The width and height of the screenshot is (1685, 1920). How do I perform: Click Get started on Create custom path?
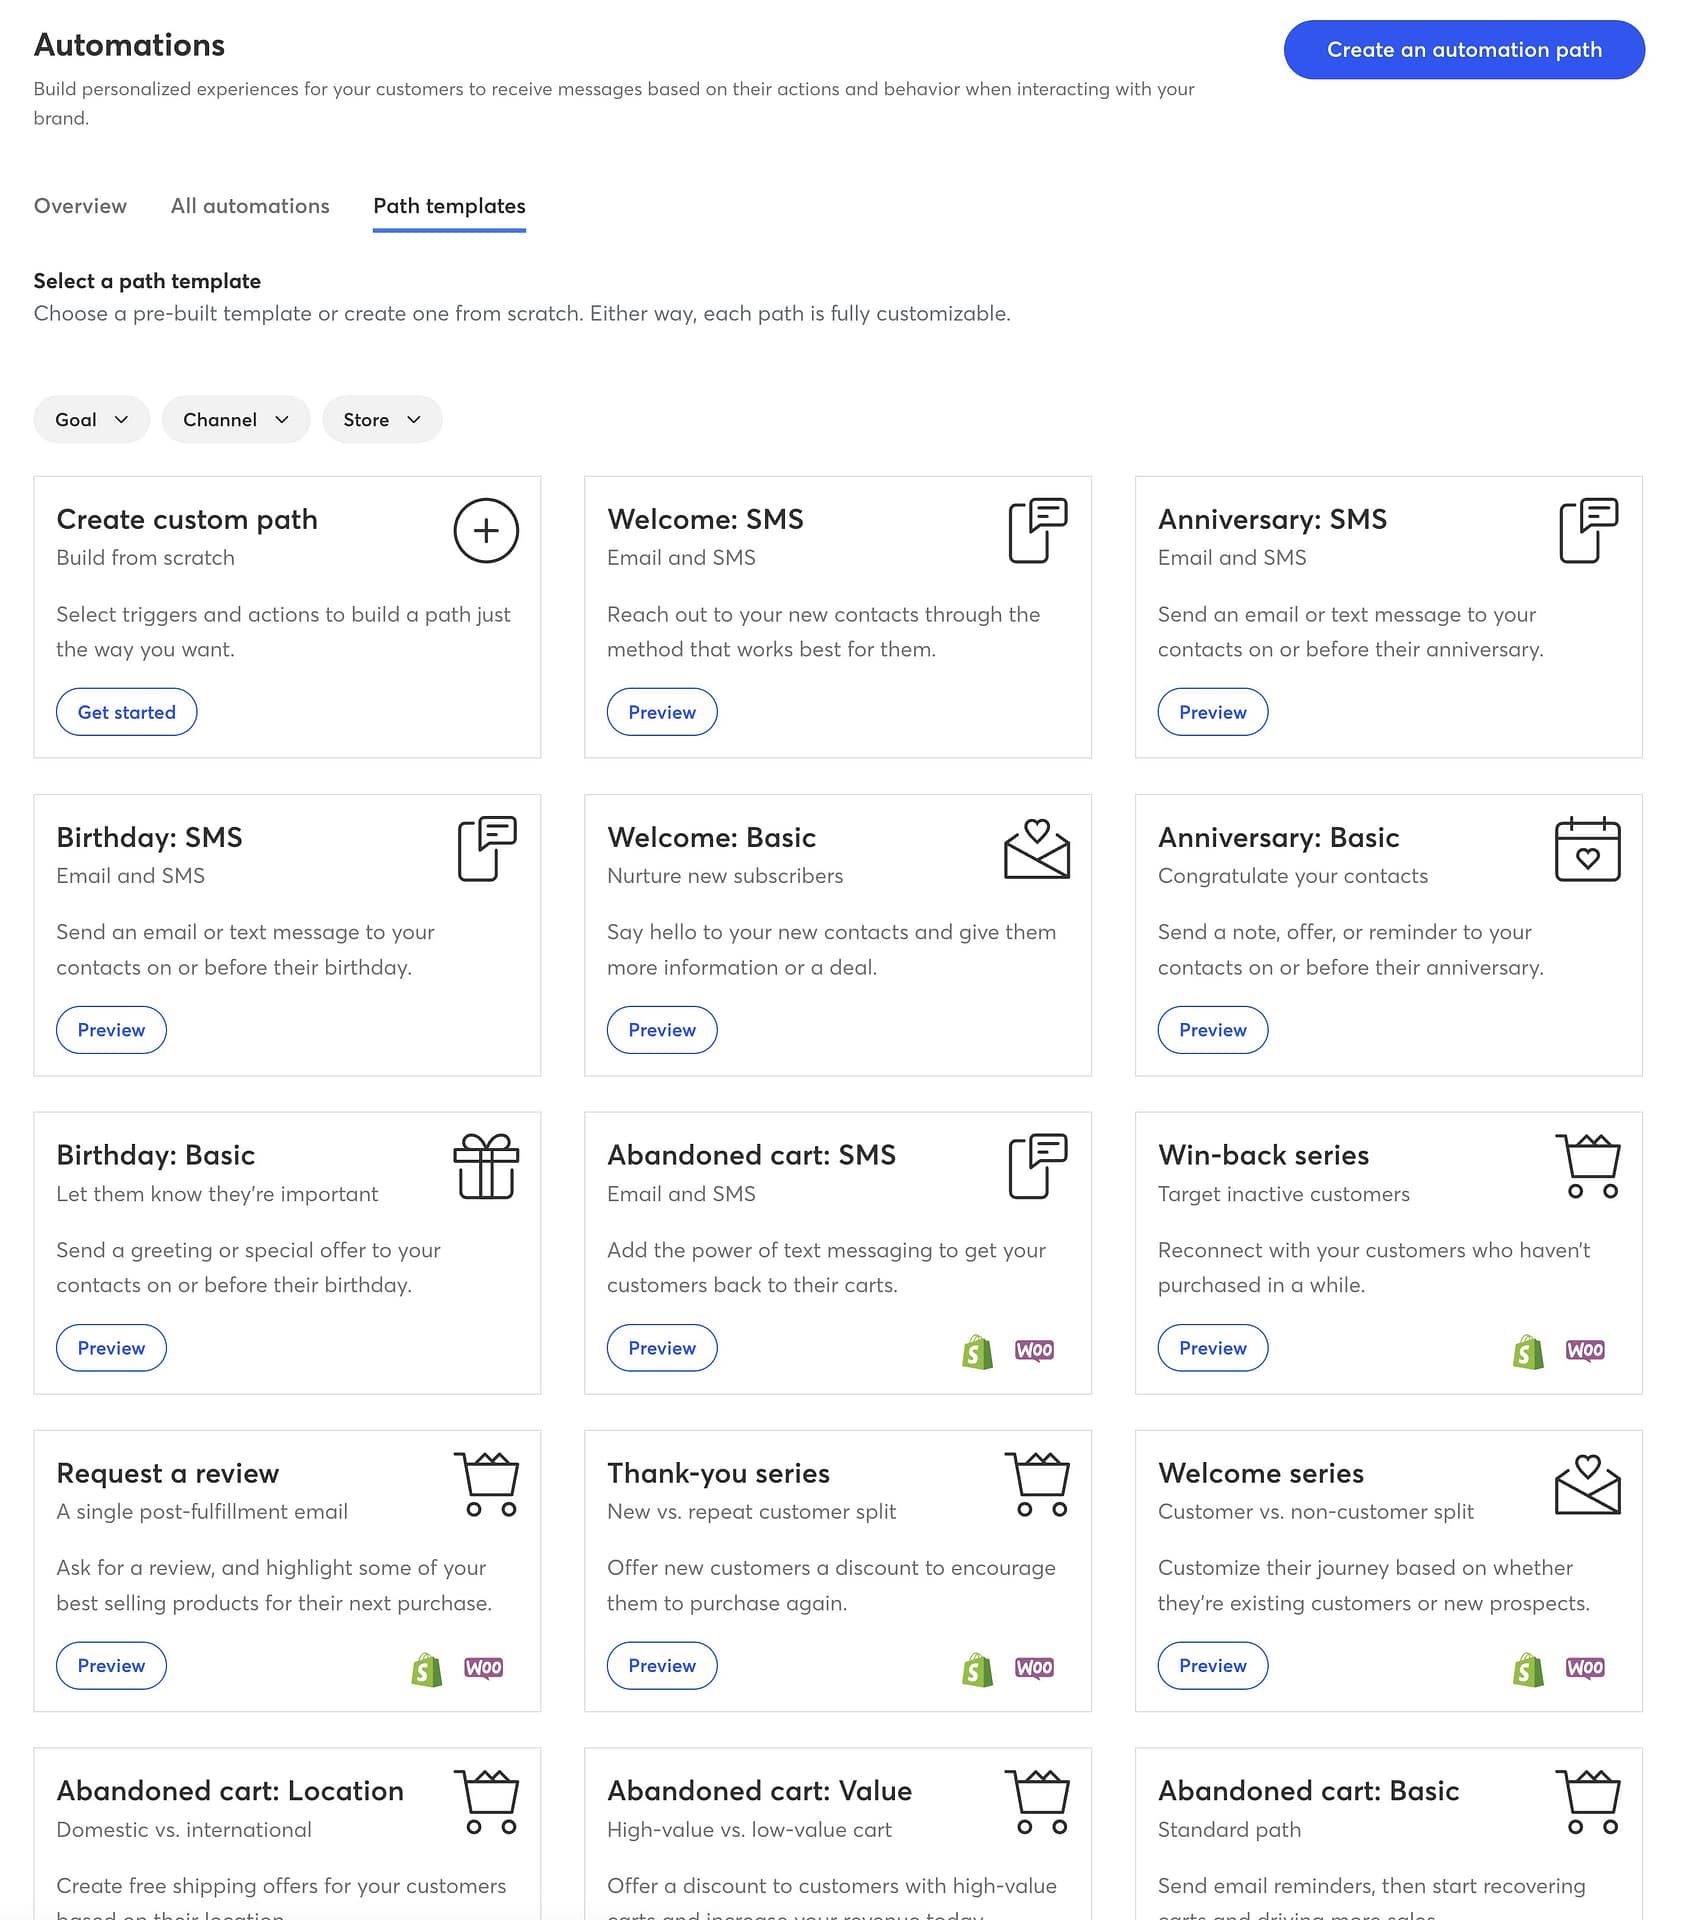[126, 712]
